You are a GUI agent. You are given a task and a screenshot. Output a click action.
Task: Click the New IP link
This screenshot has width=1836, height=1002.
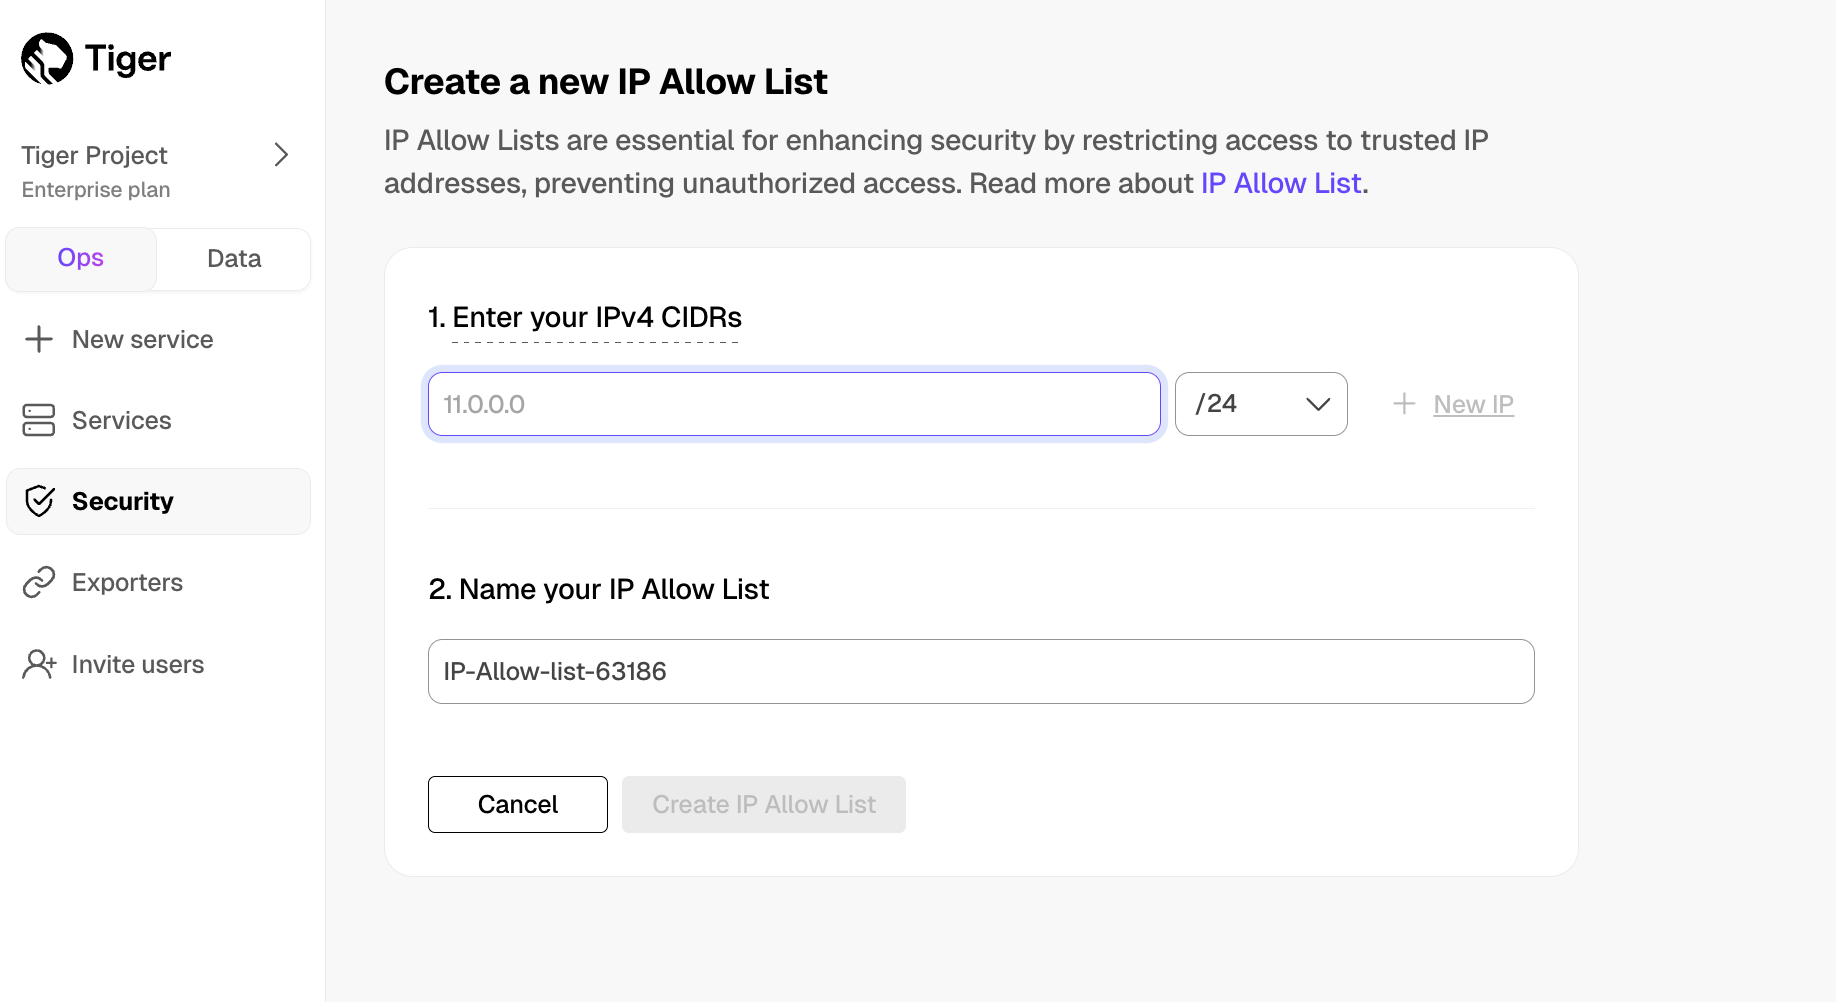point(1473,404)
